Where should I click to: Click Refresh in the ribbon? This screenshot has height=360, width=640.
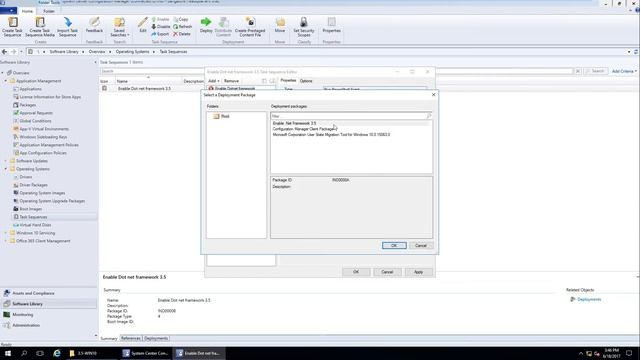pos(182,27)
